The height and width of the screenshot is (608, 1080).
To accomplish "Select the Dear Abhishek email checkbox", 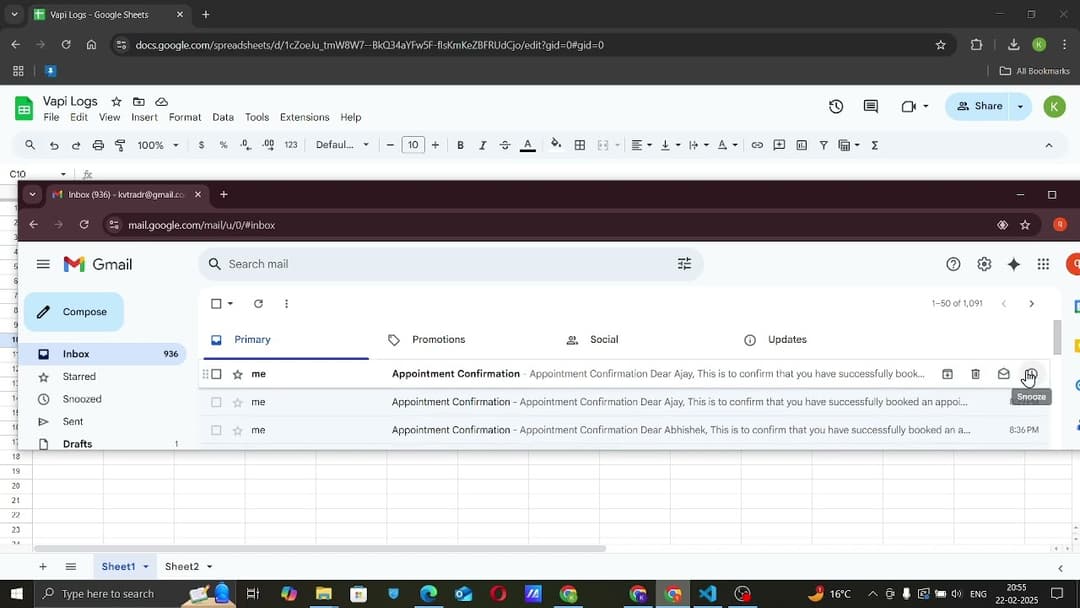I will [x=216, y=430].
